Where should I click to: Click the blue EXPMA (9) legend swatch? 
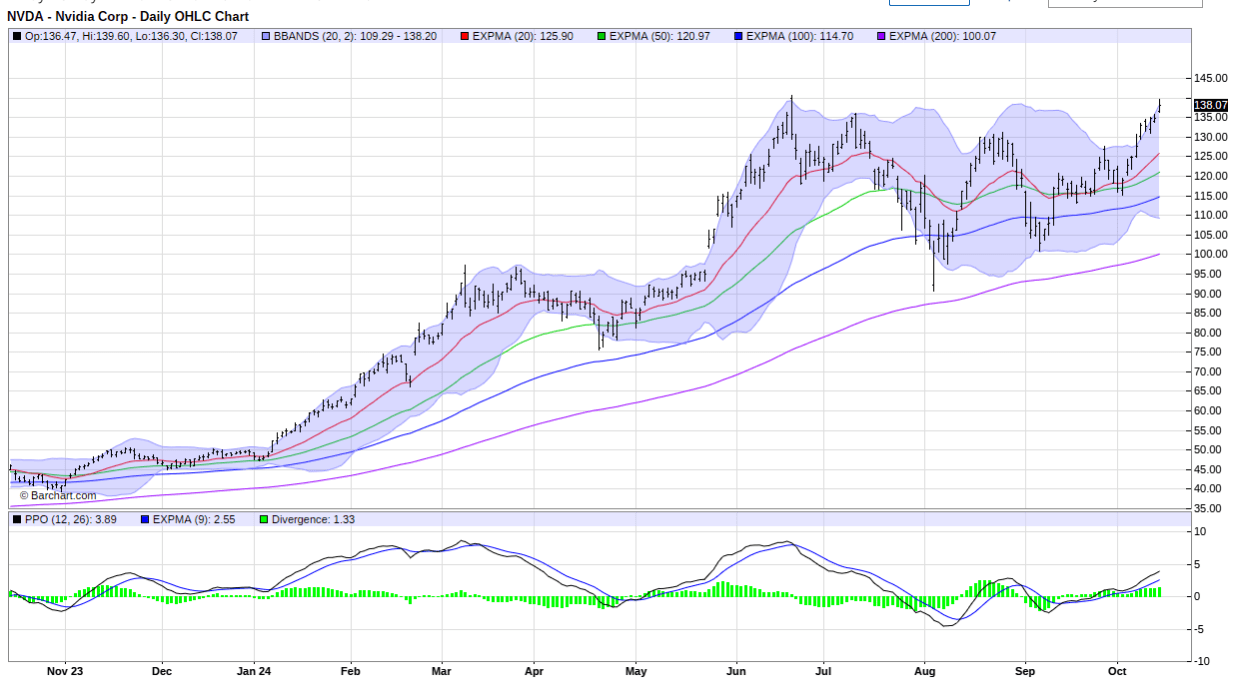click(x=145, y=519)
